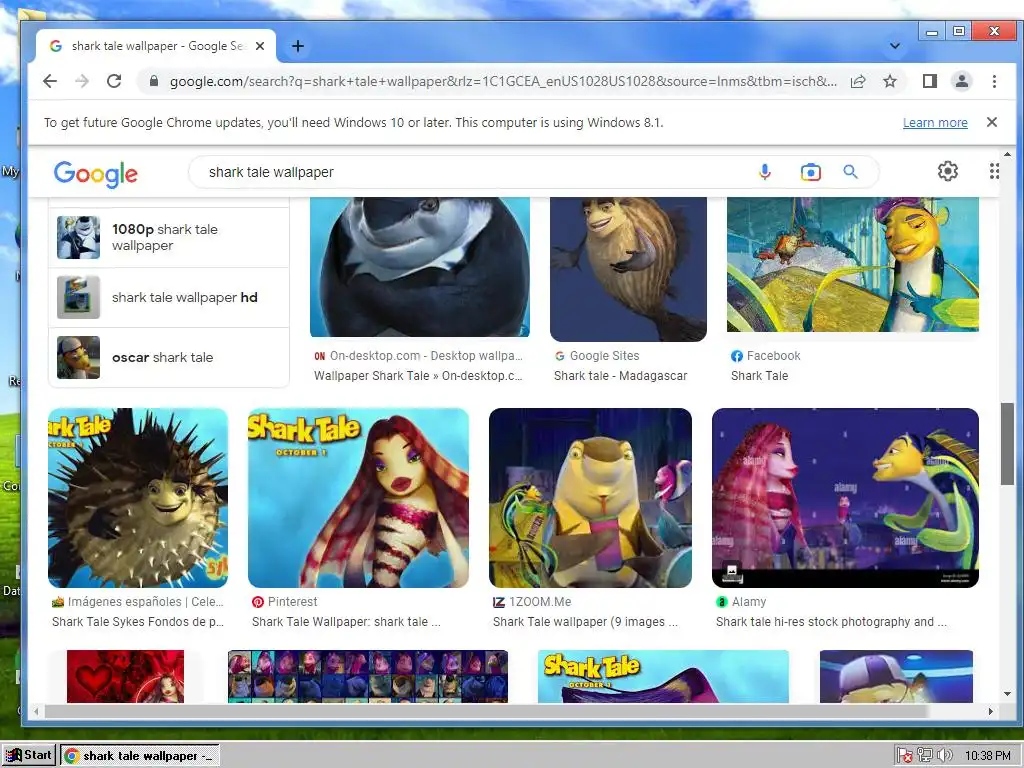
Task: Click the 1ZOOM.Me source label
Action: click(x=532, y=602)
